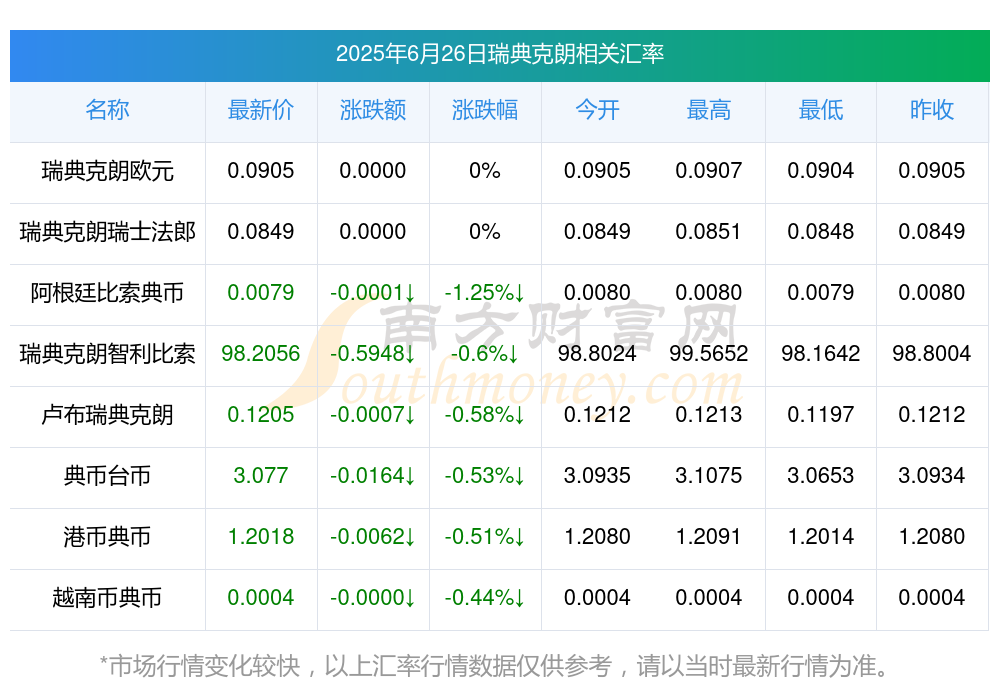This screenshot has width=1000, height=698.
Task: Click the low value 0.0848
Action: pyautogui.click(x=821, y=232)
